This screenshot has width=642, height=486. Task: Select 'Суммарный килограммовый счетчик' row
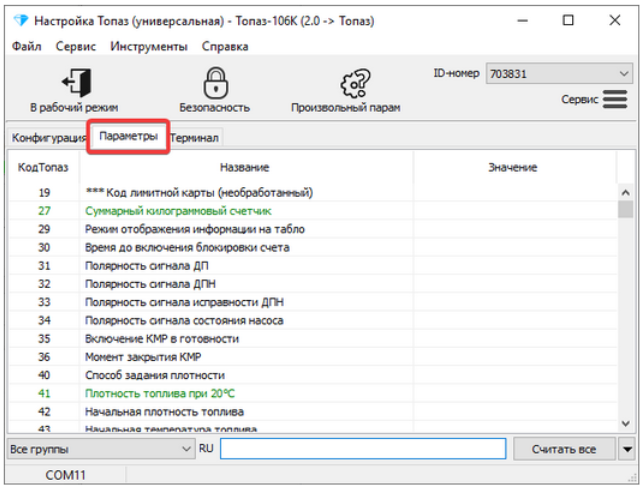coord(313,211)
